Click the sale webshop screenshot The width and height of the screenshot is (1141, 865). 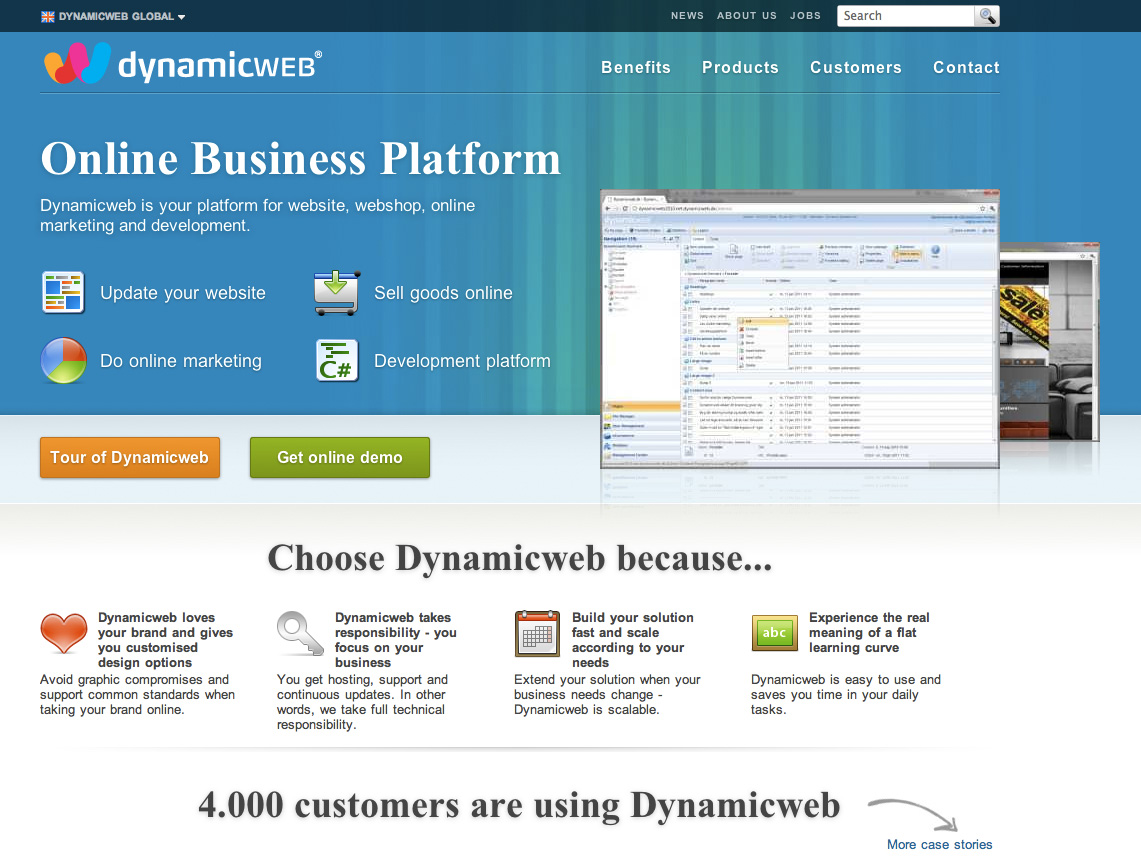[x=1049, y=342]
